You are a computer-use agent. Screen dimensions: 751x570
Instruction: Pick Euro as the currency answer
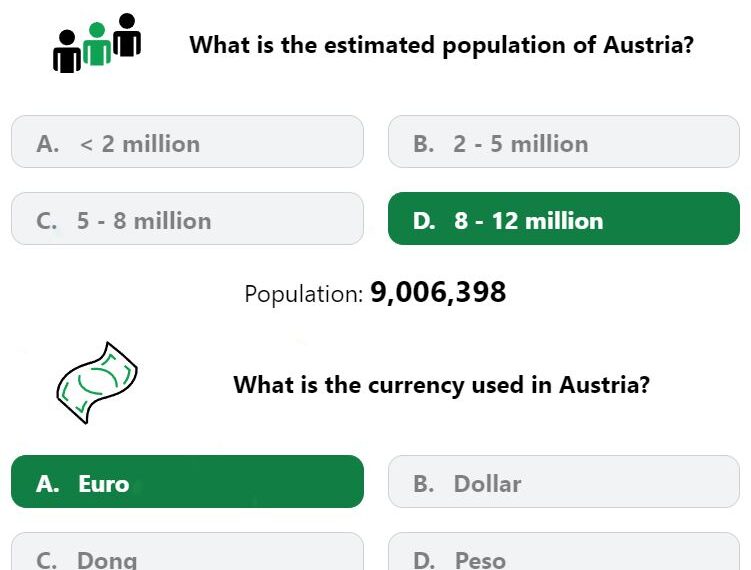coord(187,482)
